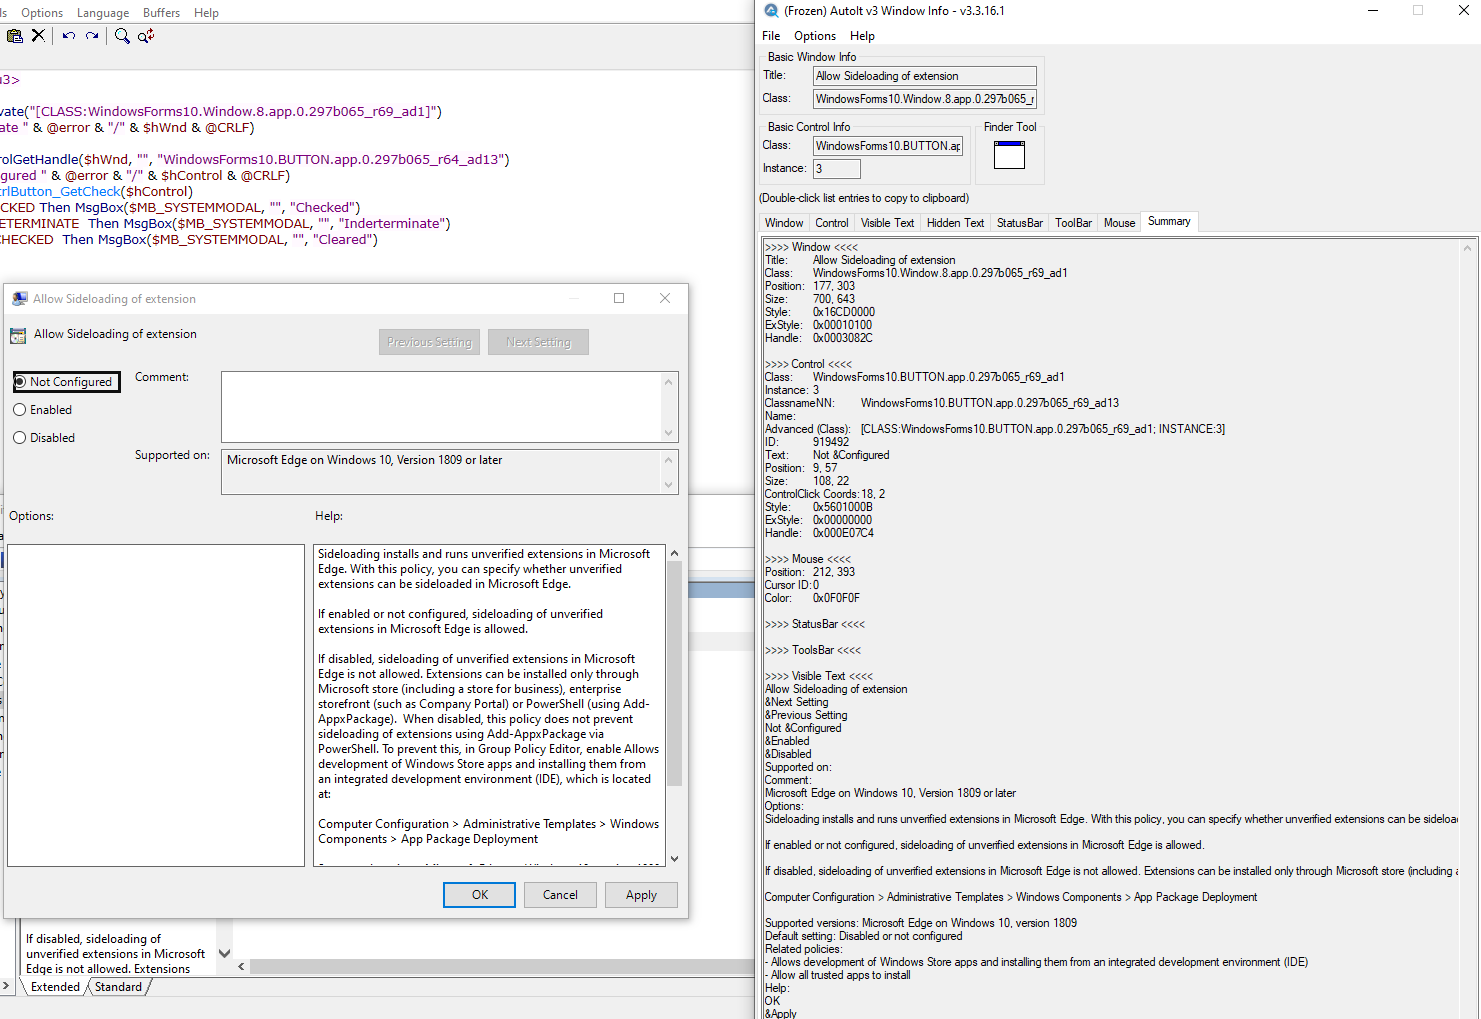Viewport: 1481px width, 1019px height.
Task: Select the Enabled radio option
Action: [x=43, y=410]
